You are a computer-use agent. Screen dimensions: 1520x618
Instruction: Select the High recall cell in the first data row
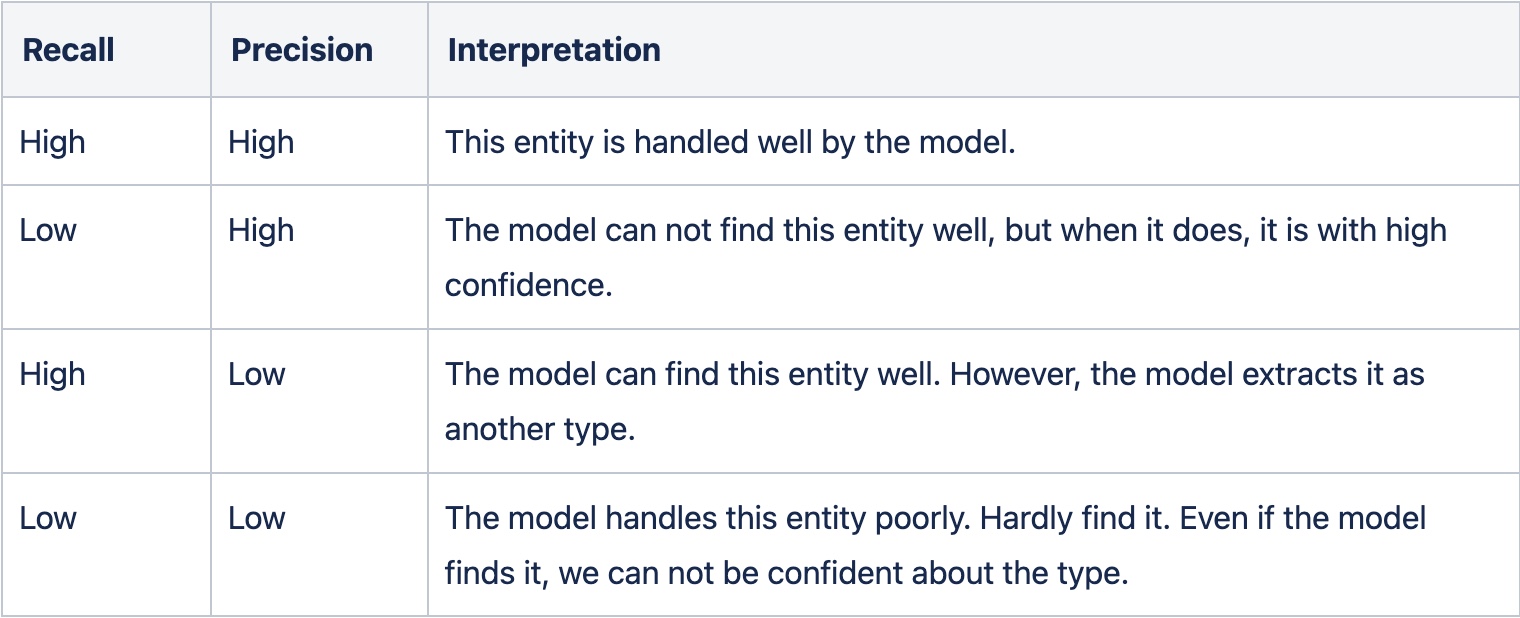pyautogui.click(x=52, y=142)
